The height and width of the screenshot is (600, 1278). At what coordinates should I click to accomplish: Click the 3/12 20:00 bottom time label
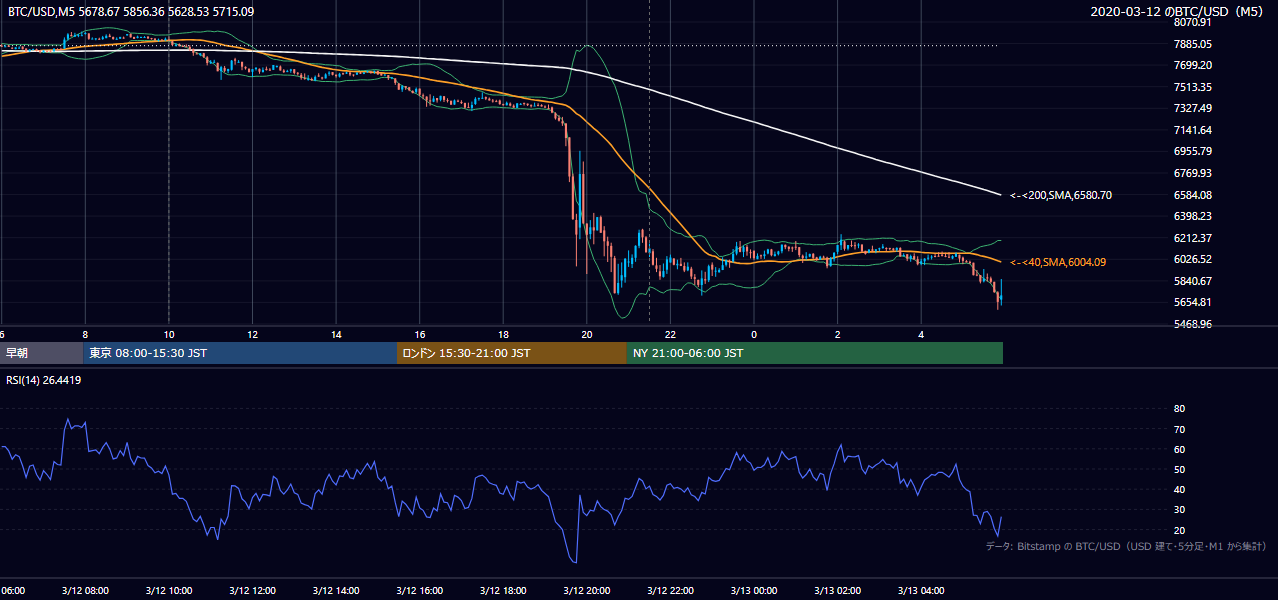586,590
